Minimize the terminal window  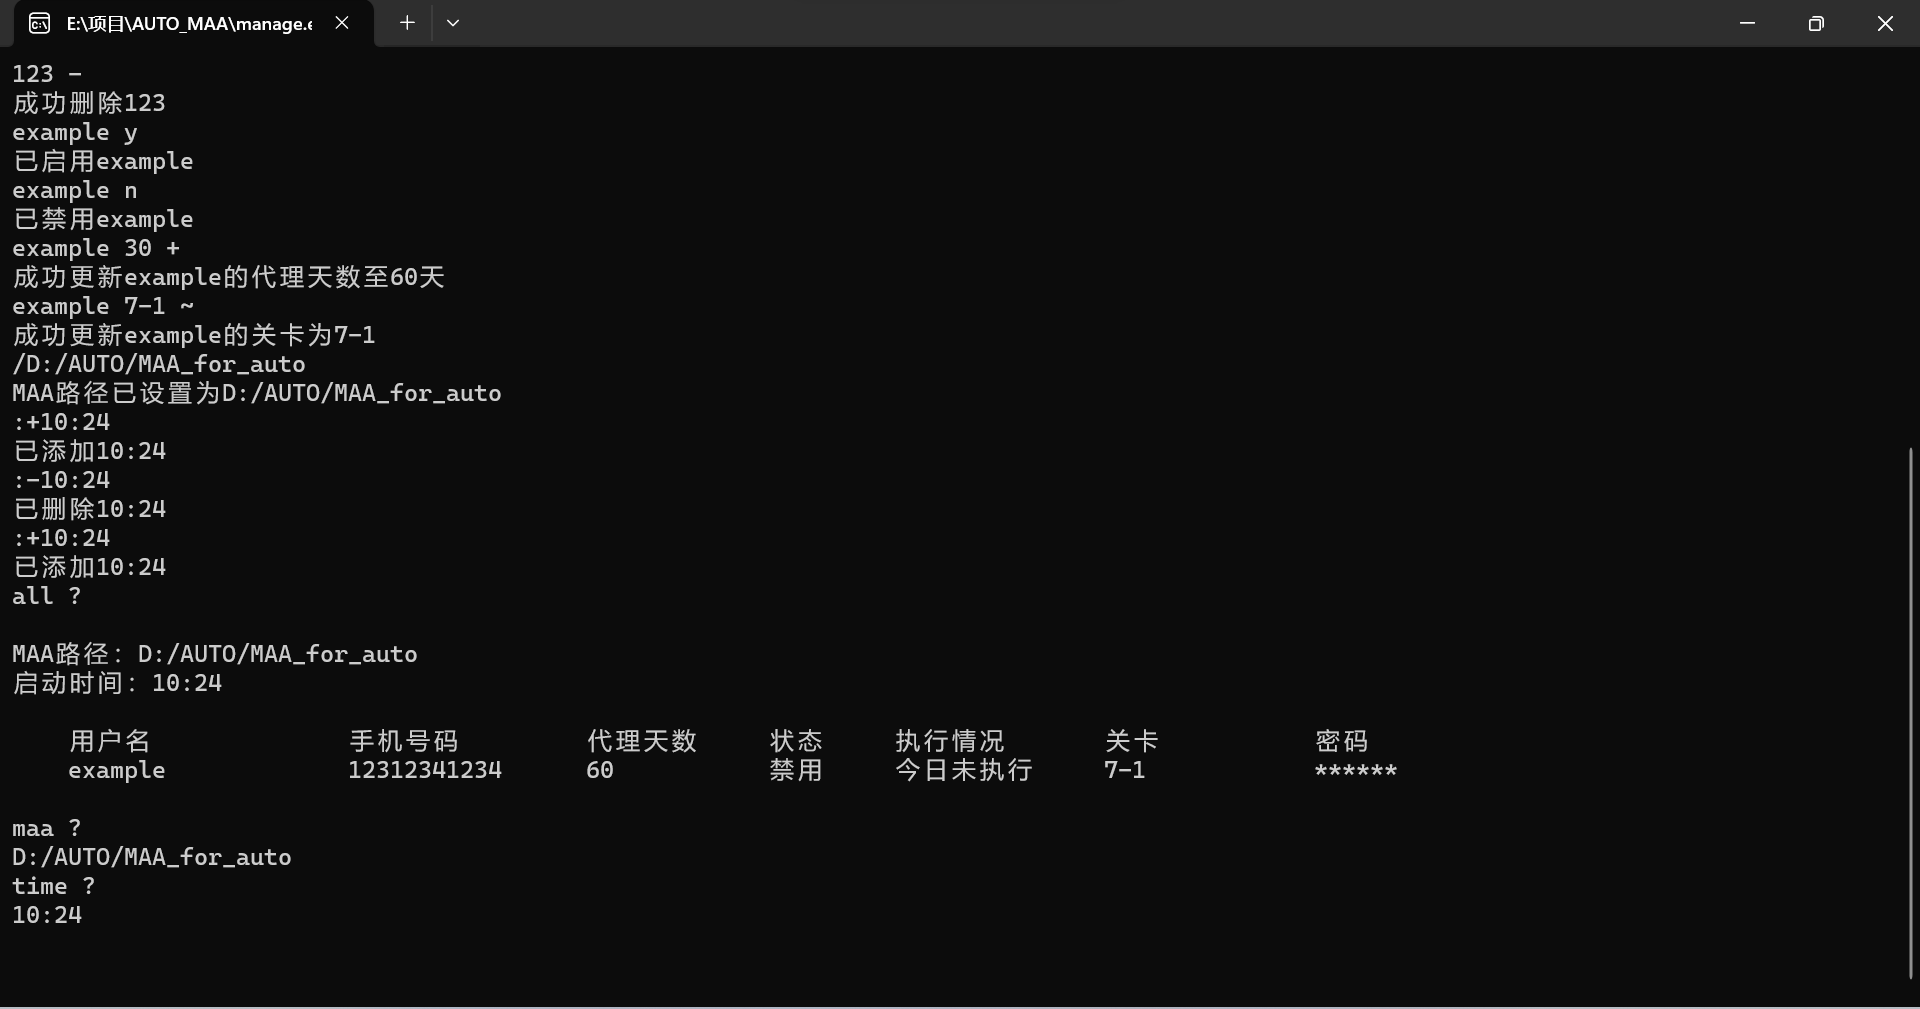(x=1747, y=23)
